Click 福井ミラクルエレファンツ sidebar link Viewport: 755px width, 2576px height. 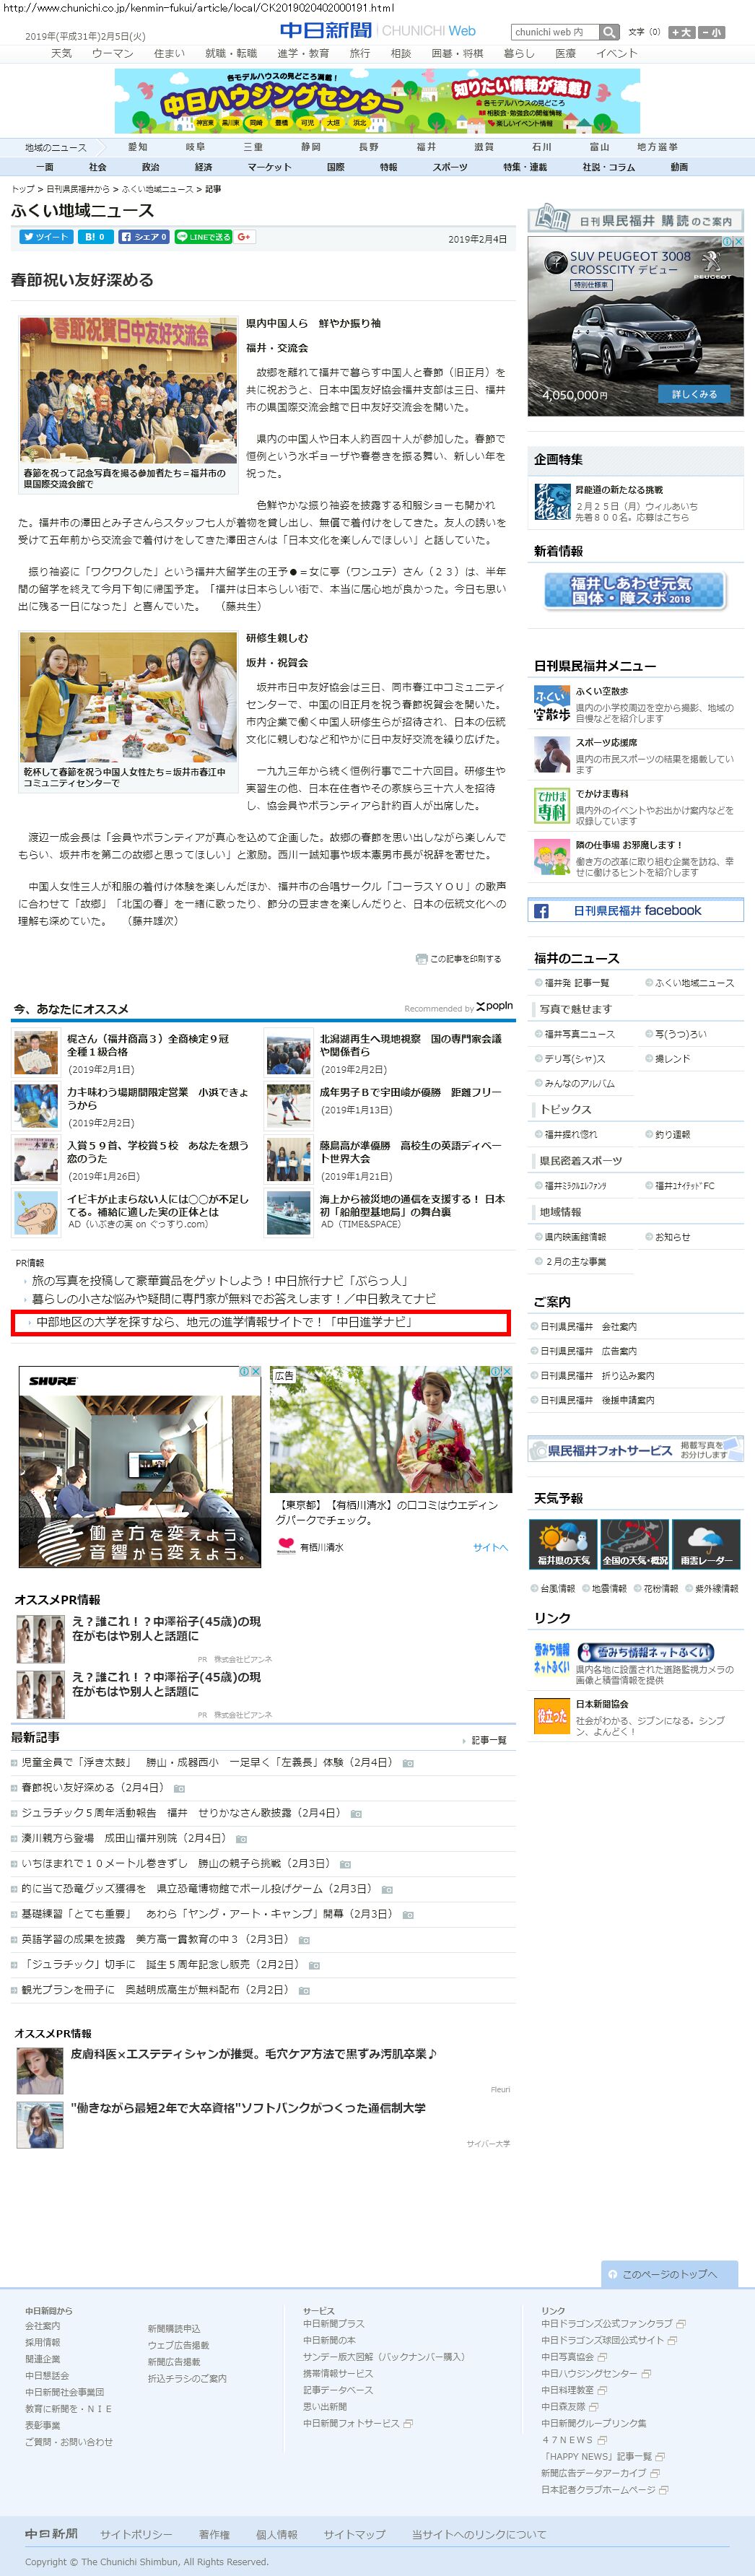pos(576,1186)
